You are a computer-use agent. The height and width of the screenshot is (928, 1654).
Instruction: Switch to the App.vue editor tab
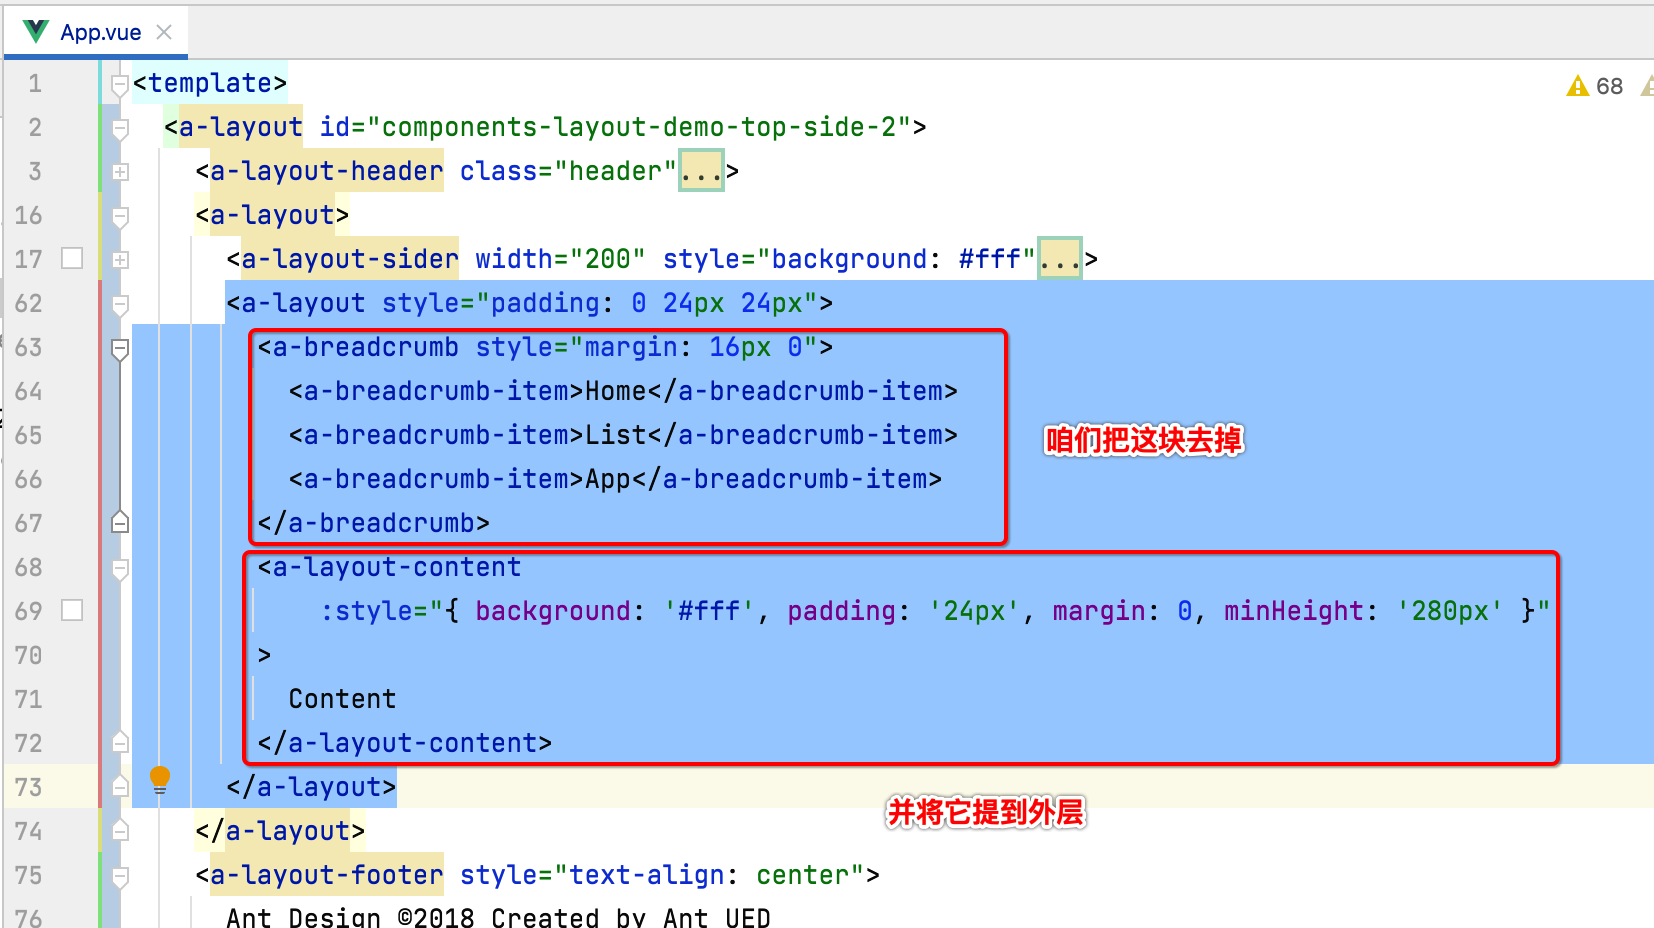pyautogui.click(x=97, y=32)
